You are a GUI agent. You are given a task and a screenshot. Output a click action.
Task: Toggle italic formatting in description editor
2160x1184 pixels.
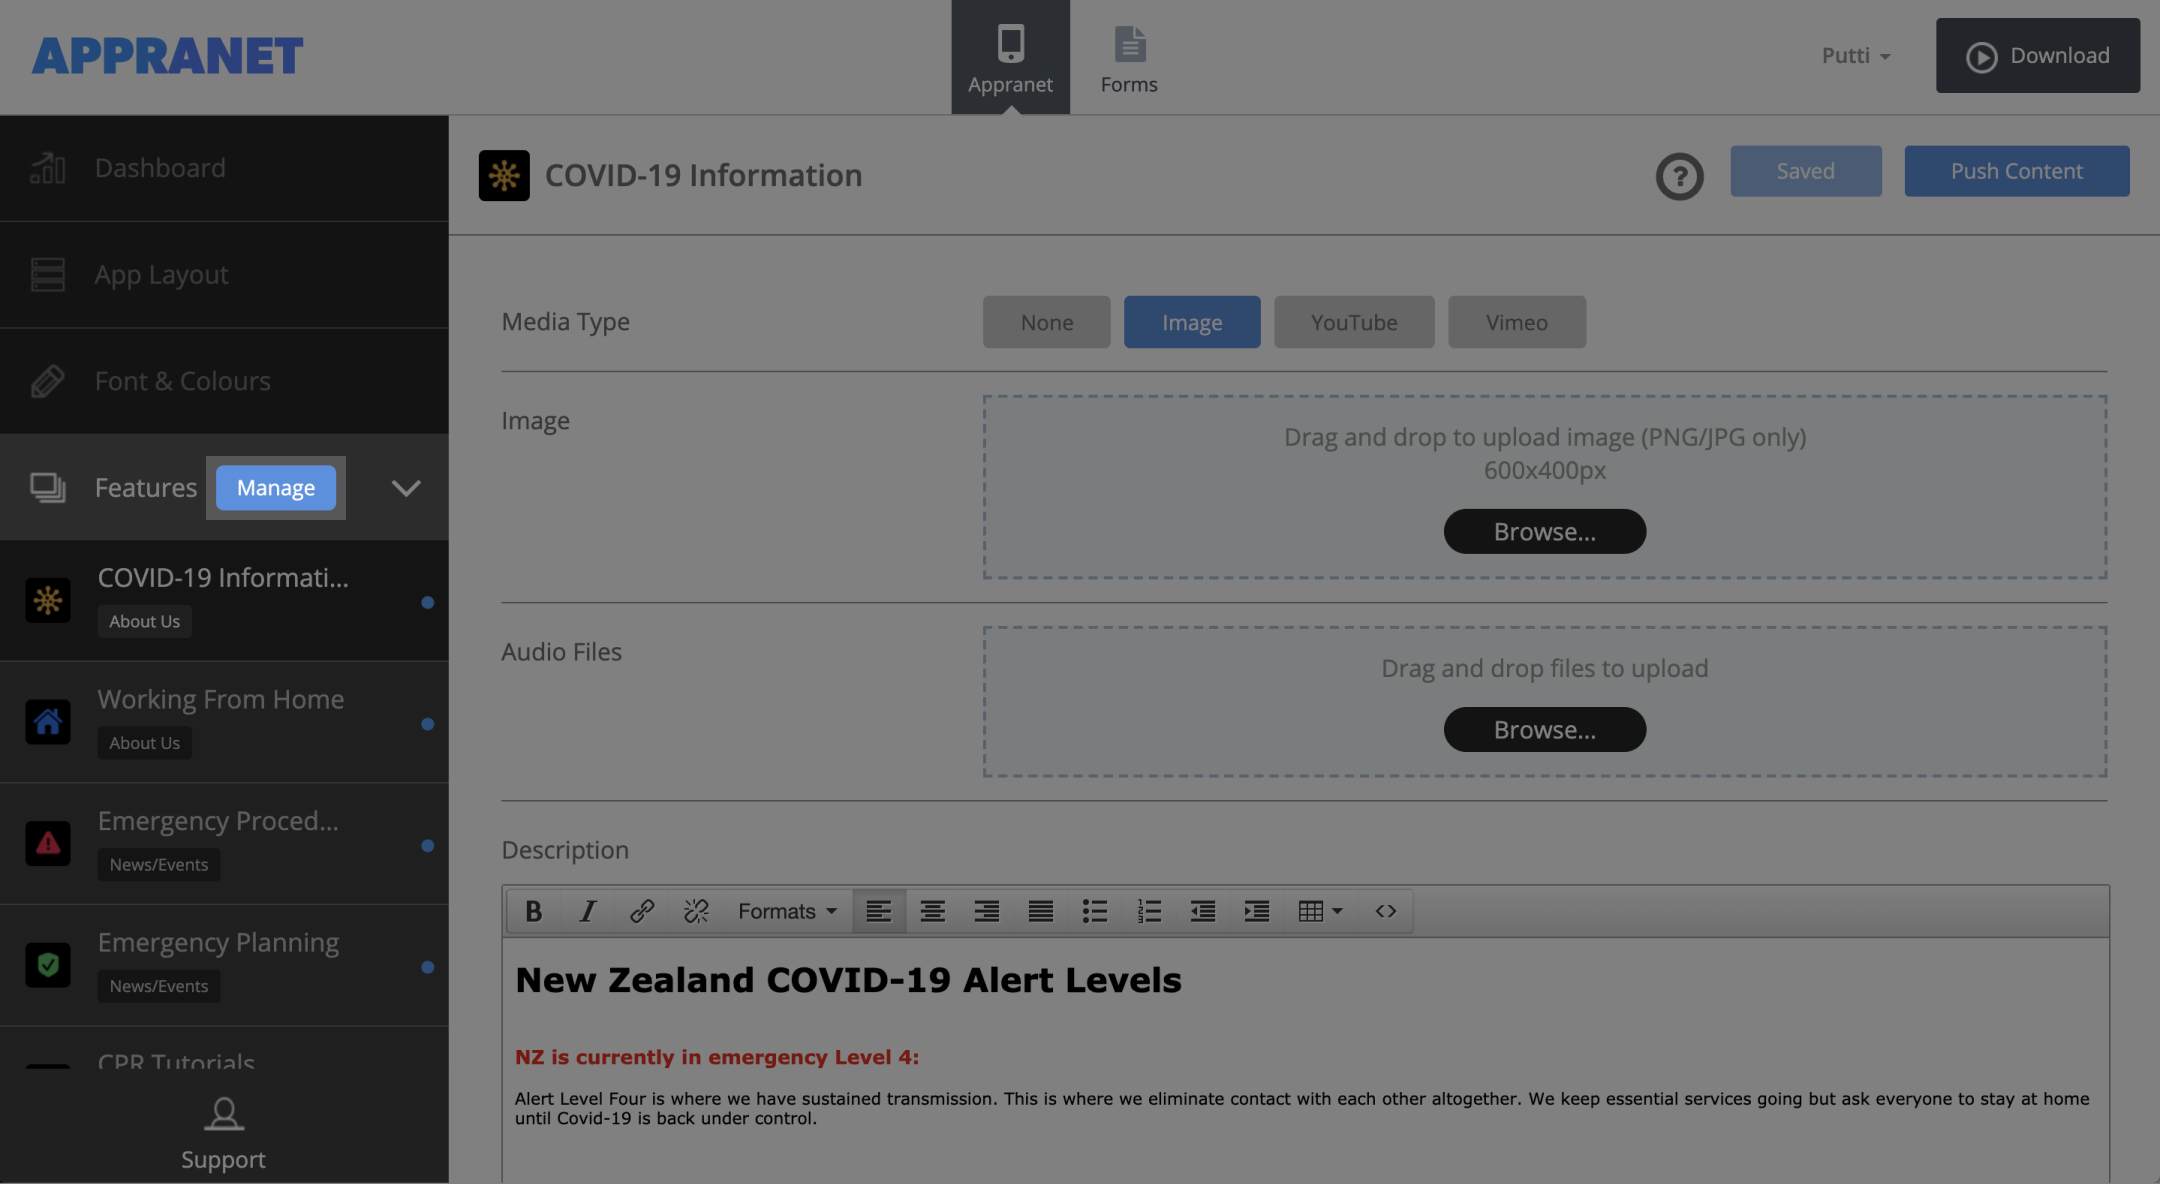pyautogui.click(x=588, y=911)
